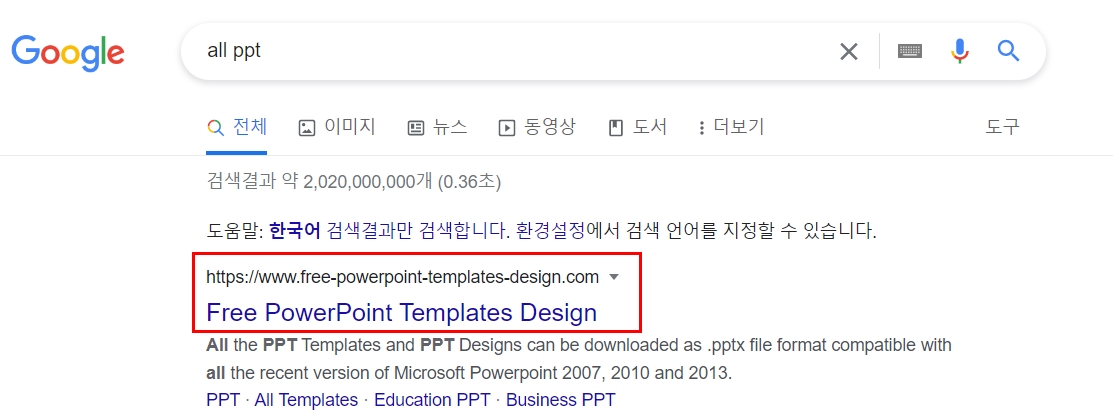
Task: Click the 한국어 language link
Action: coord(295,231)
